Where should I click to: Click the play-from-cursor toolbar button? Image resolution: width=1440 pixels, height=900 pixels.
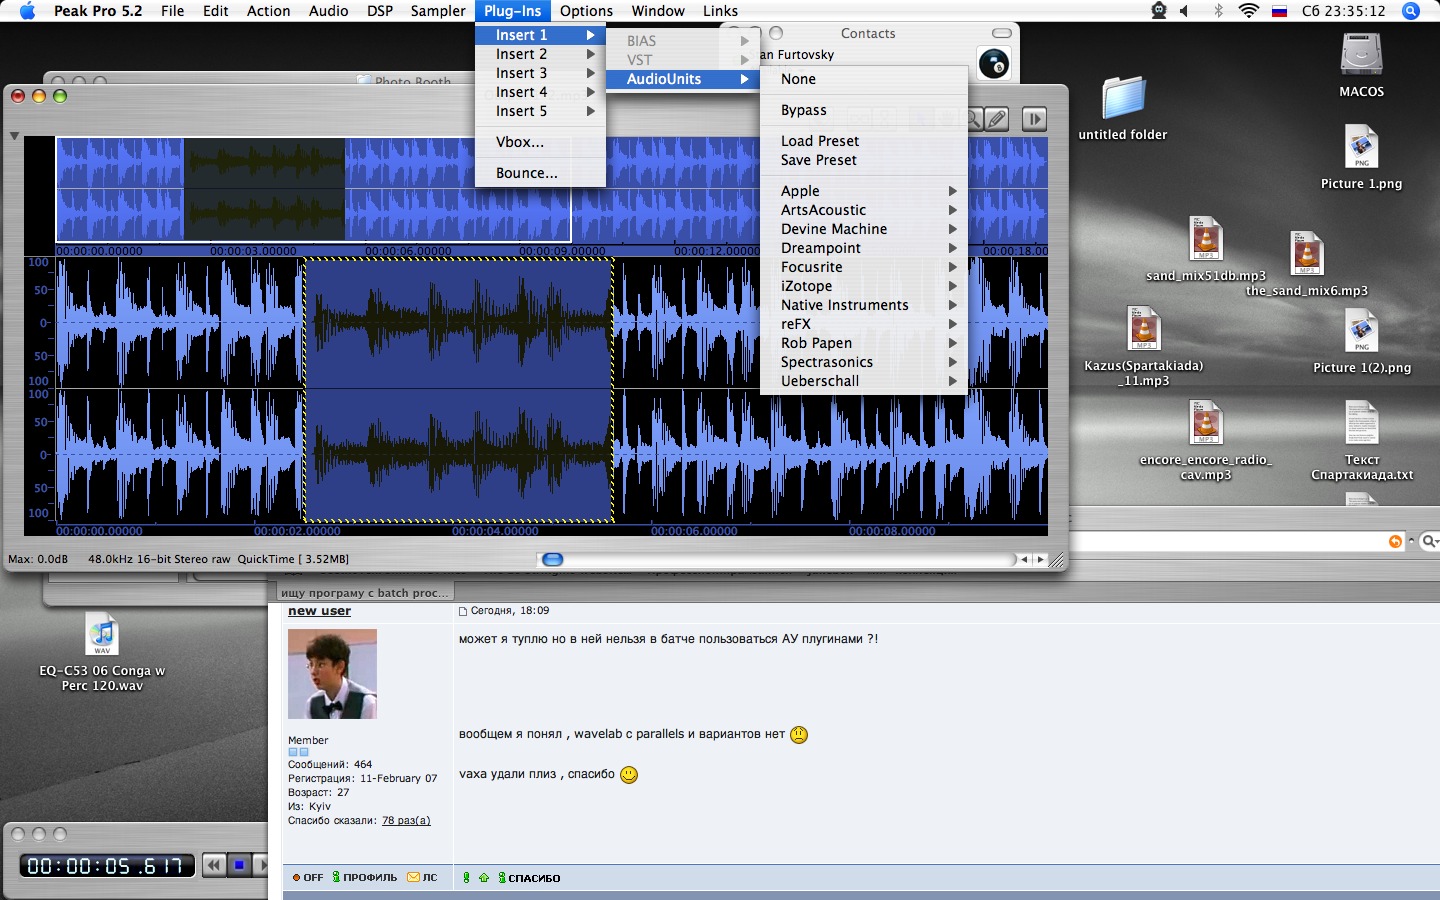click(1034, 120)
